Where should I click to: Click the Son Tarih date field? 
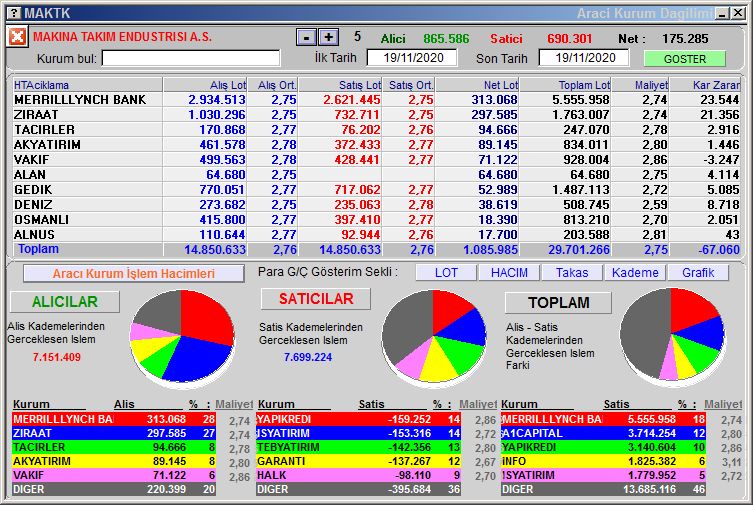tap(584, 58)
